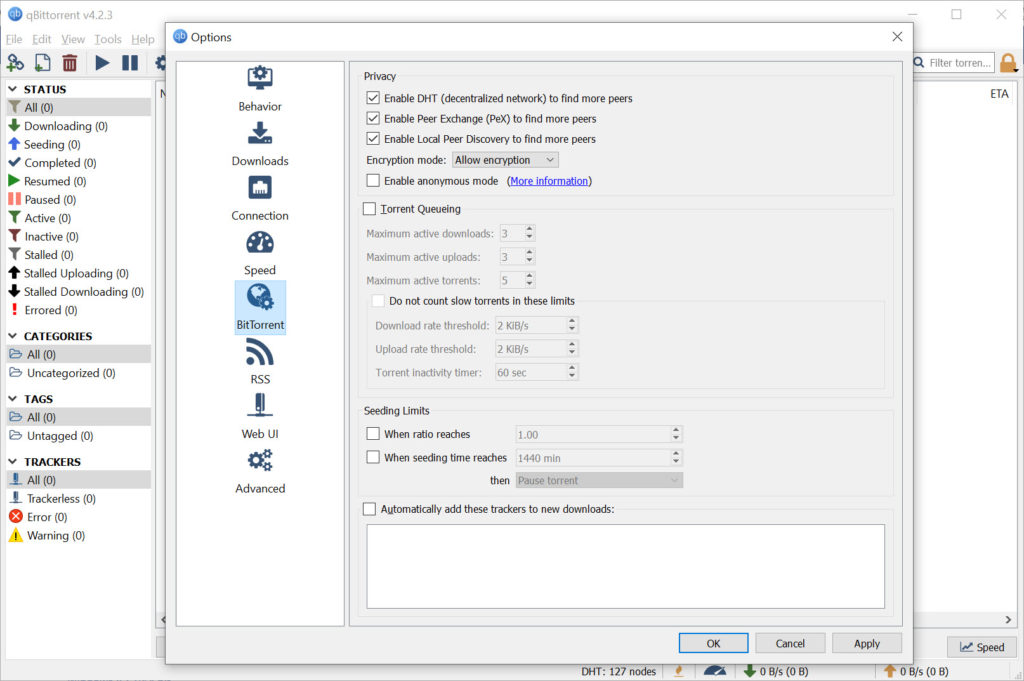Open the Speed options page
Image resolution: width=1024 pixels, height=681 pixels.
point(260,253)
